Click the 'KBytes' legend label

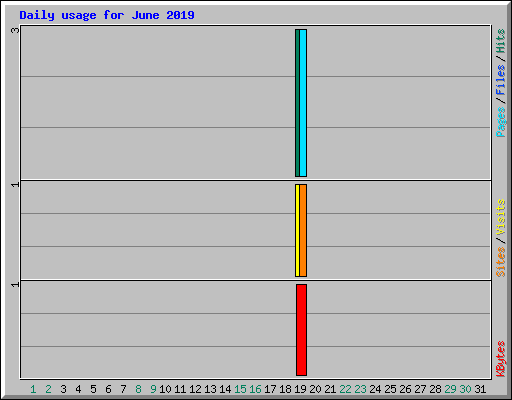click(500, 359)
